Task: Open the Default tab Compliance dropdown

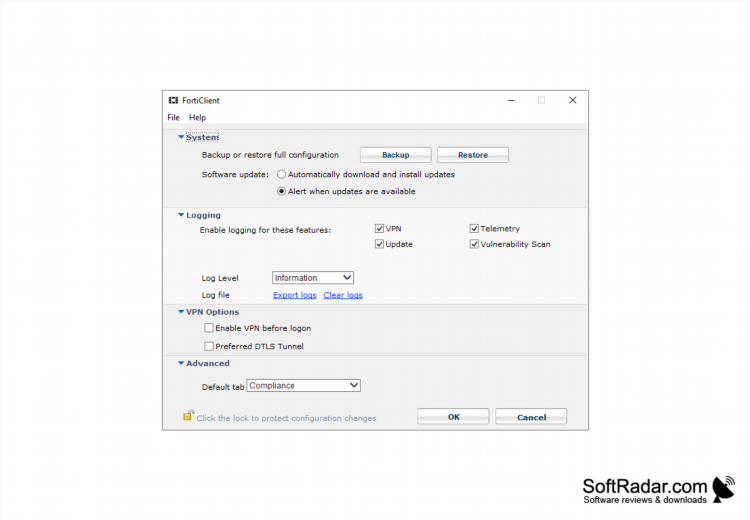Action: (304, 385)
